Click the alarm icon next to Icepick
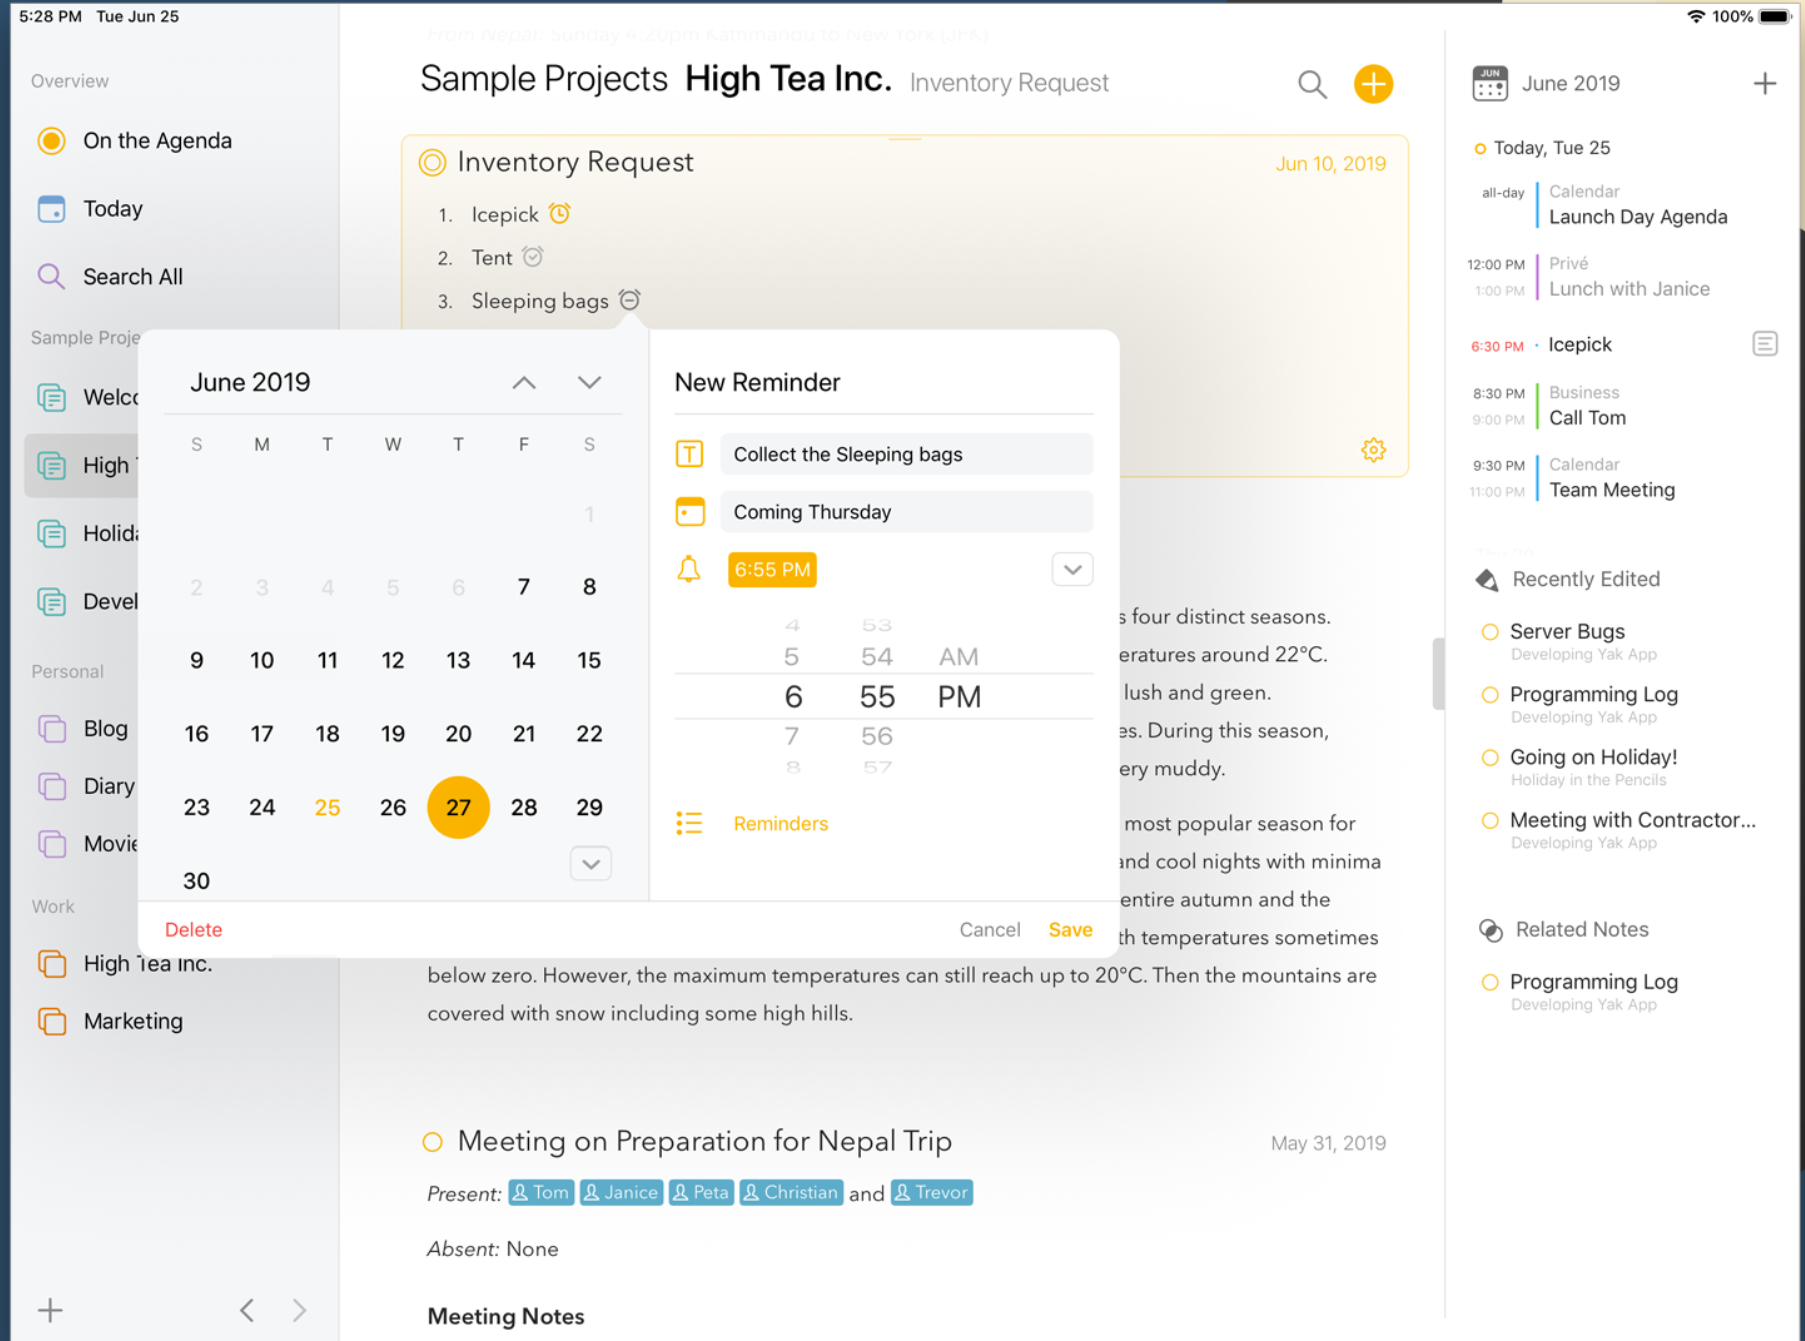 pos(560,214)
